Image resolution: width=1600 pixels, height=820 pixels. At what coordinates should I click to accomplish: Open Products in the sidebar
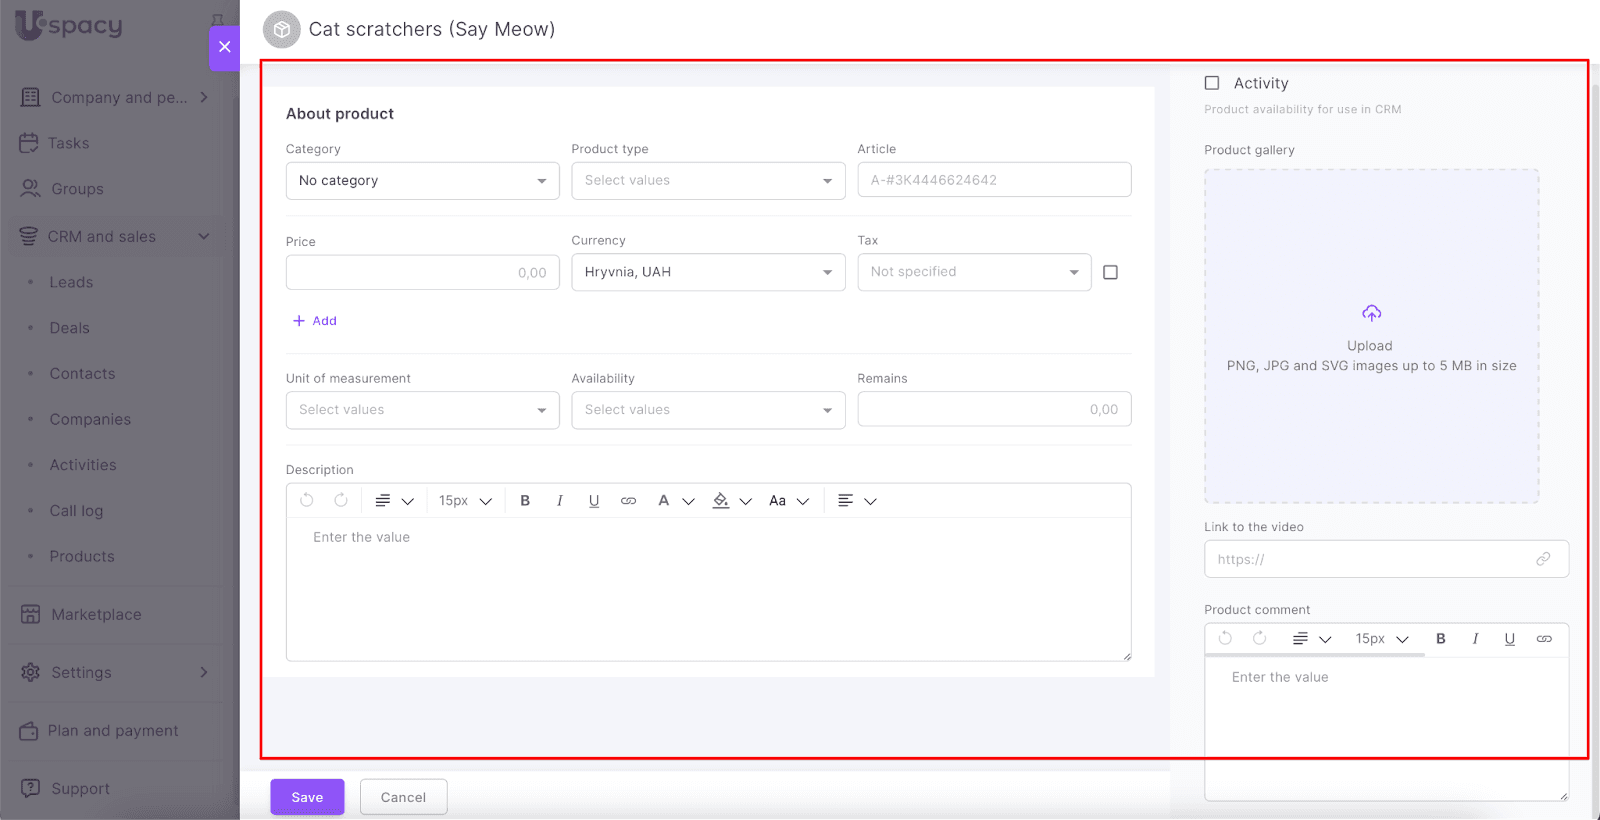(x=82, y=556)
